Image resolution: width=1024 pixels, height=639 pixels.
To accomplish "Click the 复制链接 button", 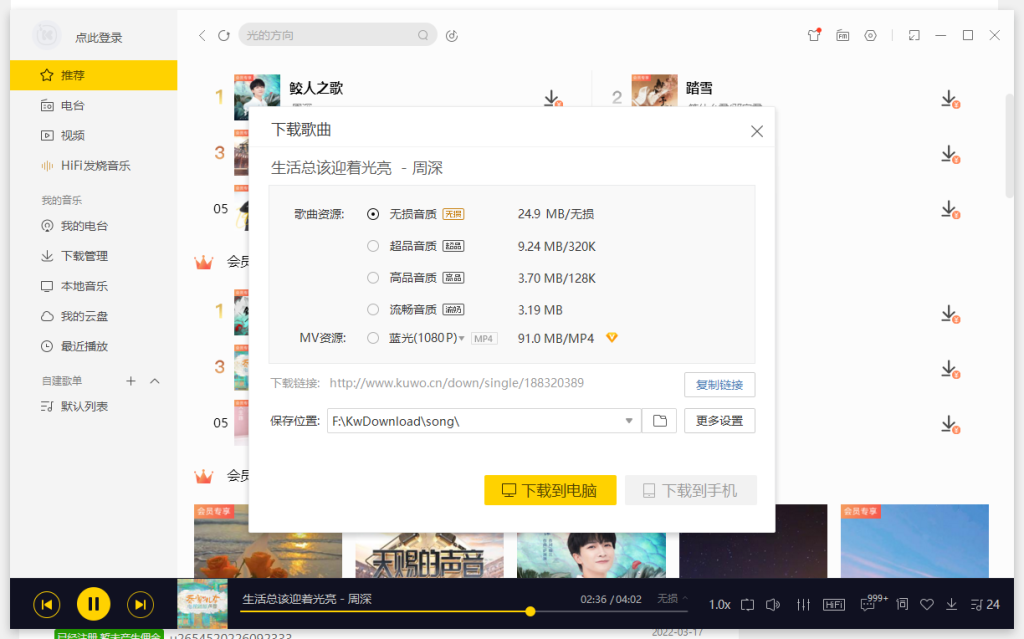I will coord(719,385).
